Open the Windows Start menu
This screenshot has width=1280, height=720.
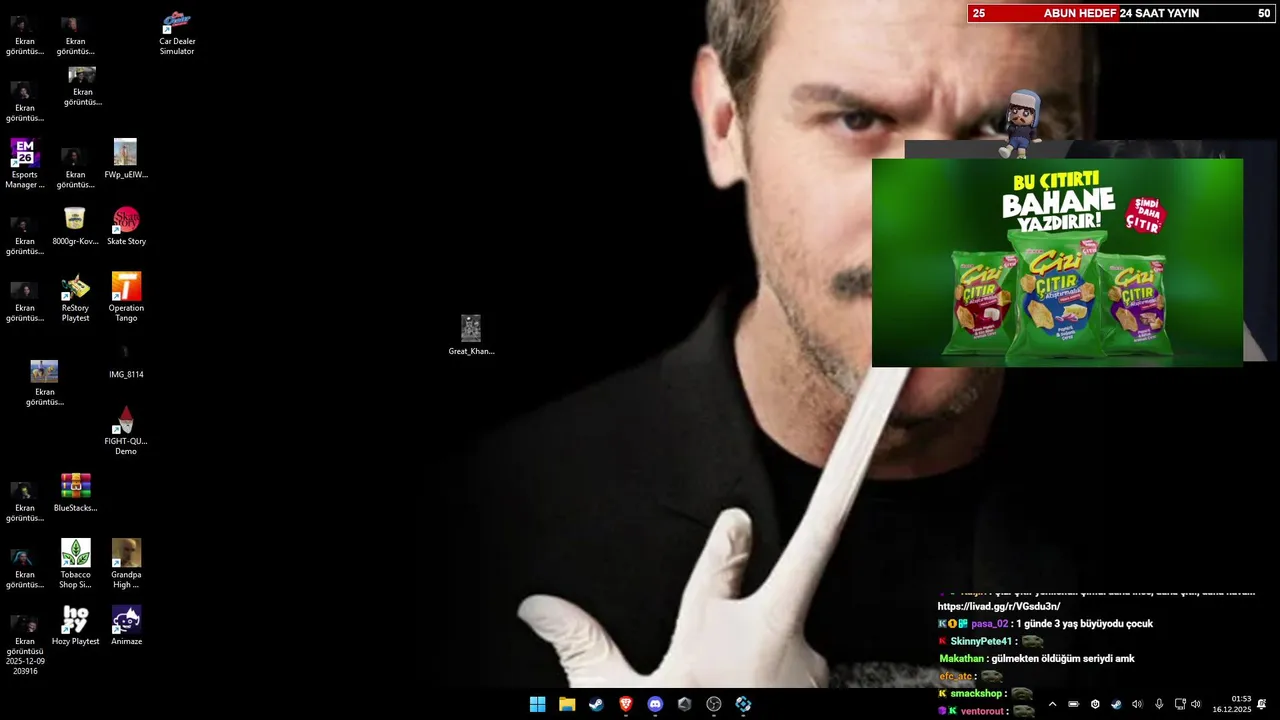(537, 704)
